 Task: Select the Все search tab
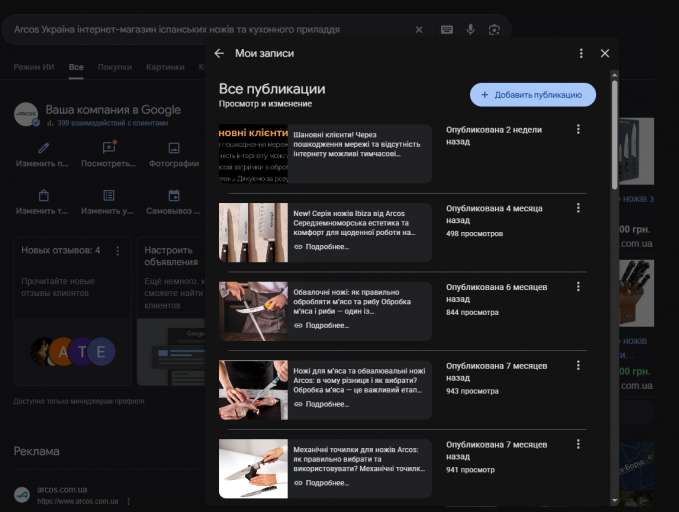click(x=76, y=67)
